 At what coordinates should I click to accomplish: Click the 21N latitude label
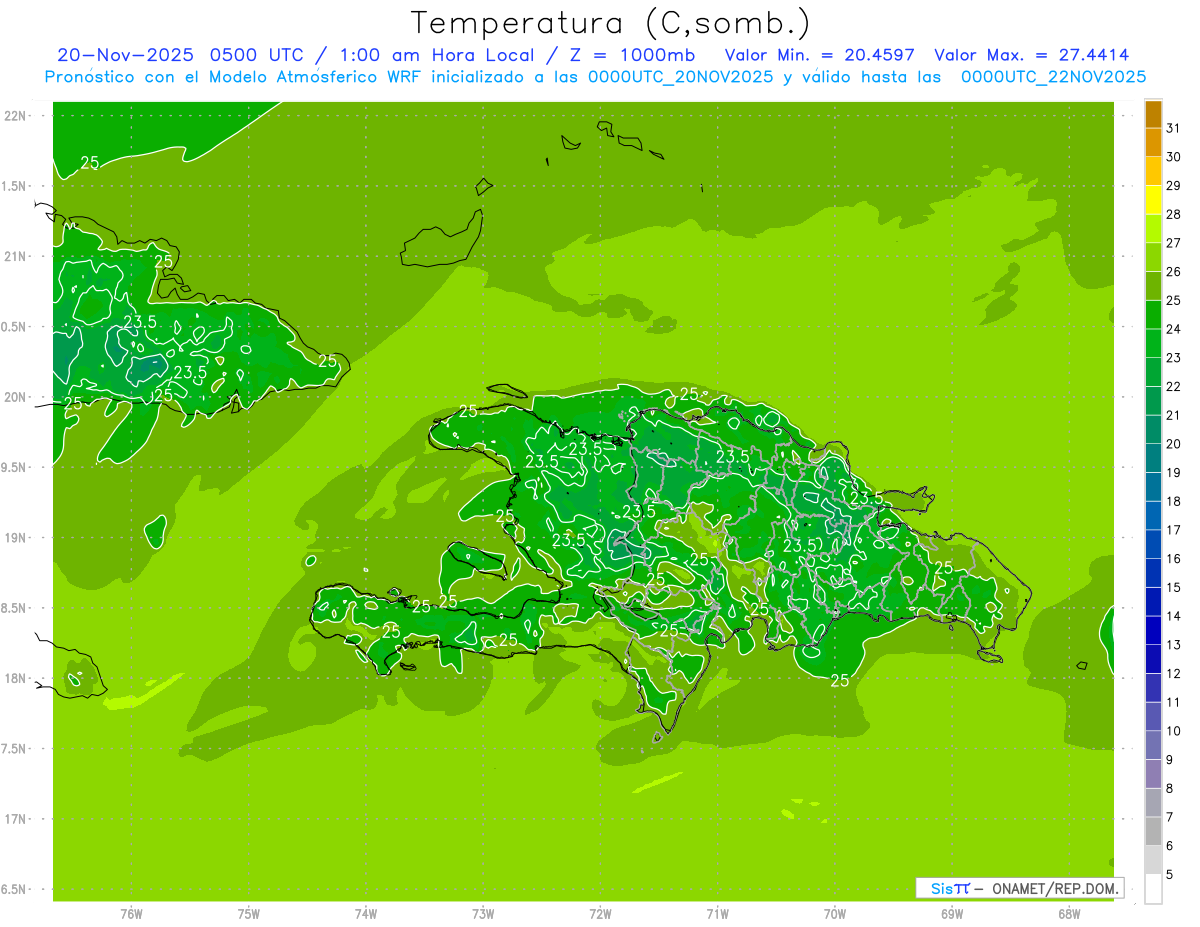pyautogui.click(x=15, y=256)
